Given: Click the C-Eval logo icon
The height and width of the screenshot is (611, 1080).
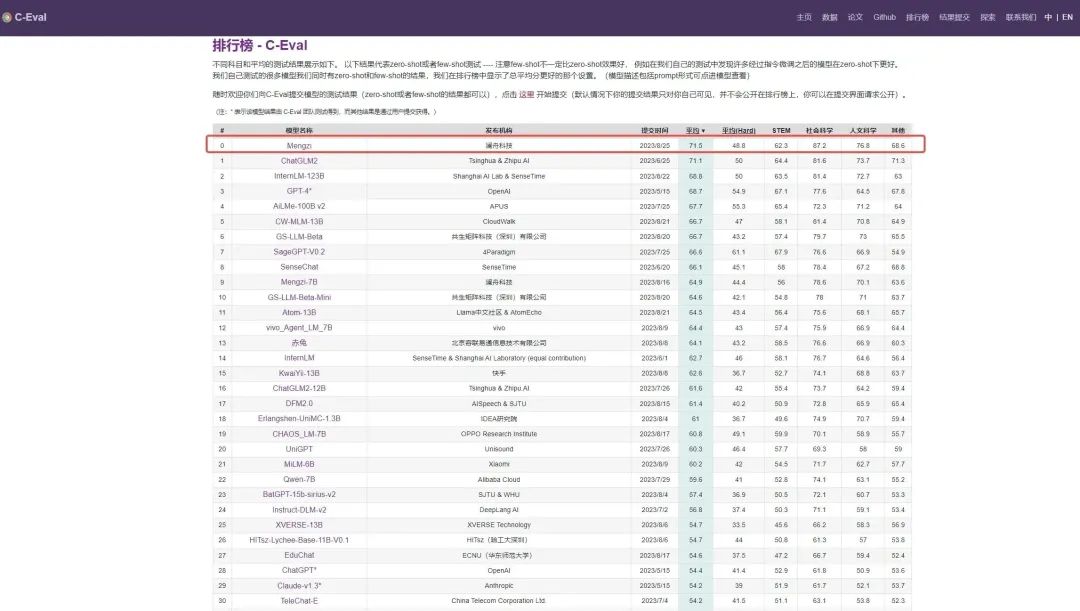Looking at the screenshot, I should 7,17.
